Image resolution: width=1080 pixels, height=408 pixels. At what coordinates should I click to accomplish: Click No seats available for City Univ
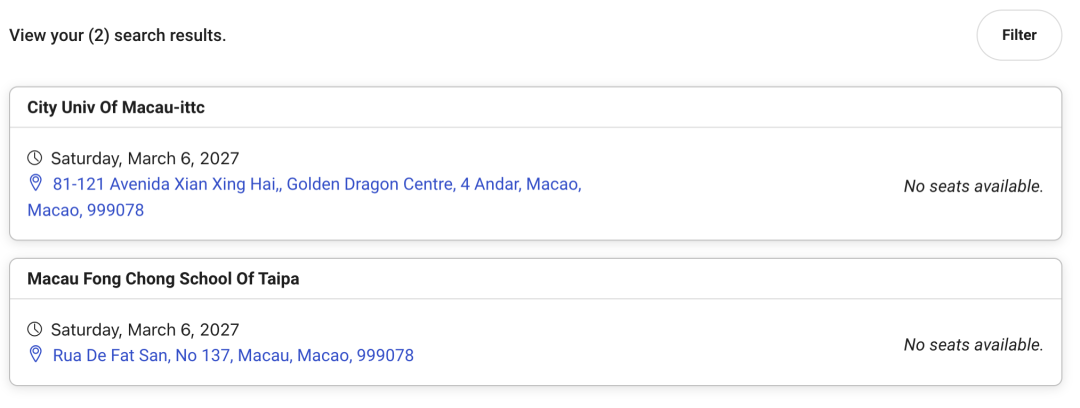(x=973, y=186)
